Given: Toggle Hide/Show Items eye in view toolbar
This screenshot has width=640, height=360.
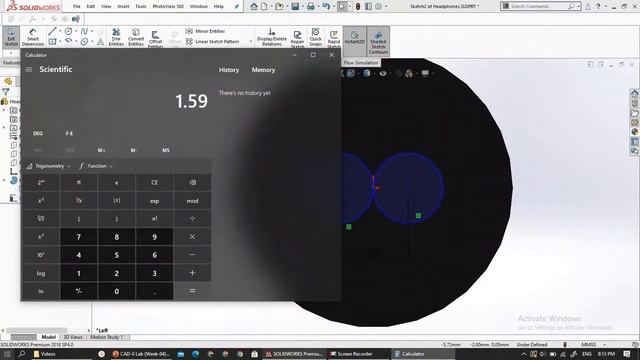Looking at the screenshot, I should (x=383, y=73).
